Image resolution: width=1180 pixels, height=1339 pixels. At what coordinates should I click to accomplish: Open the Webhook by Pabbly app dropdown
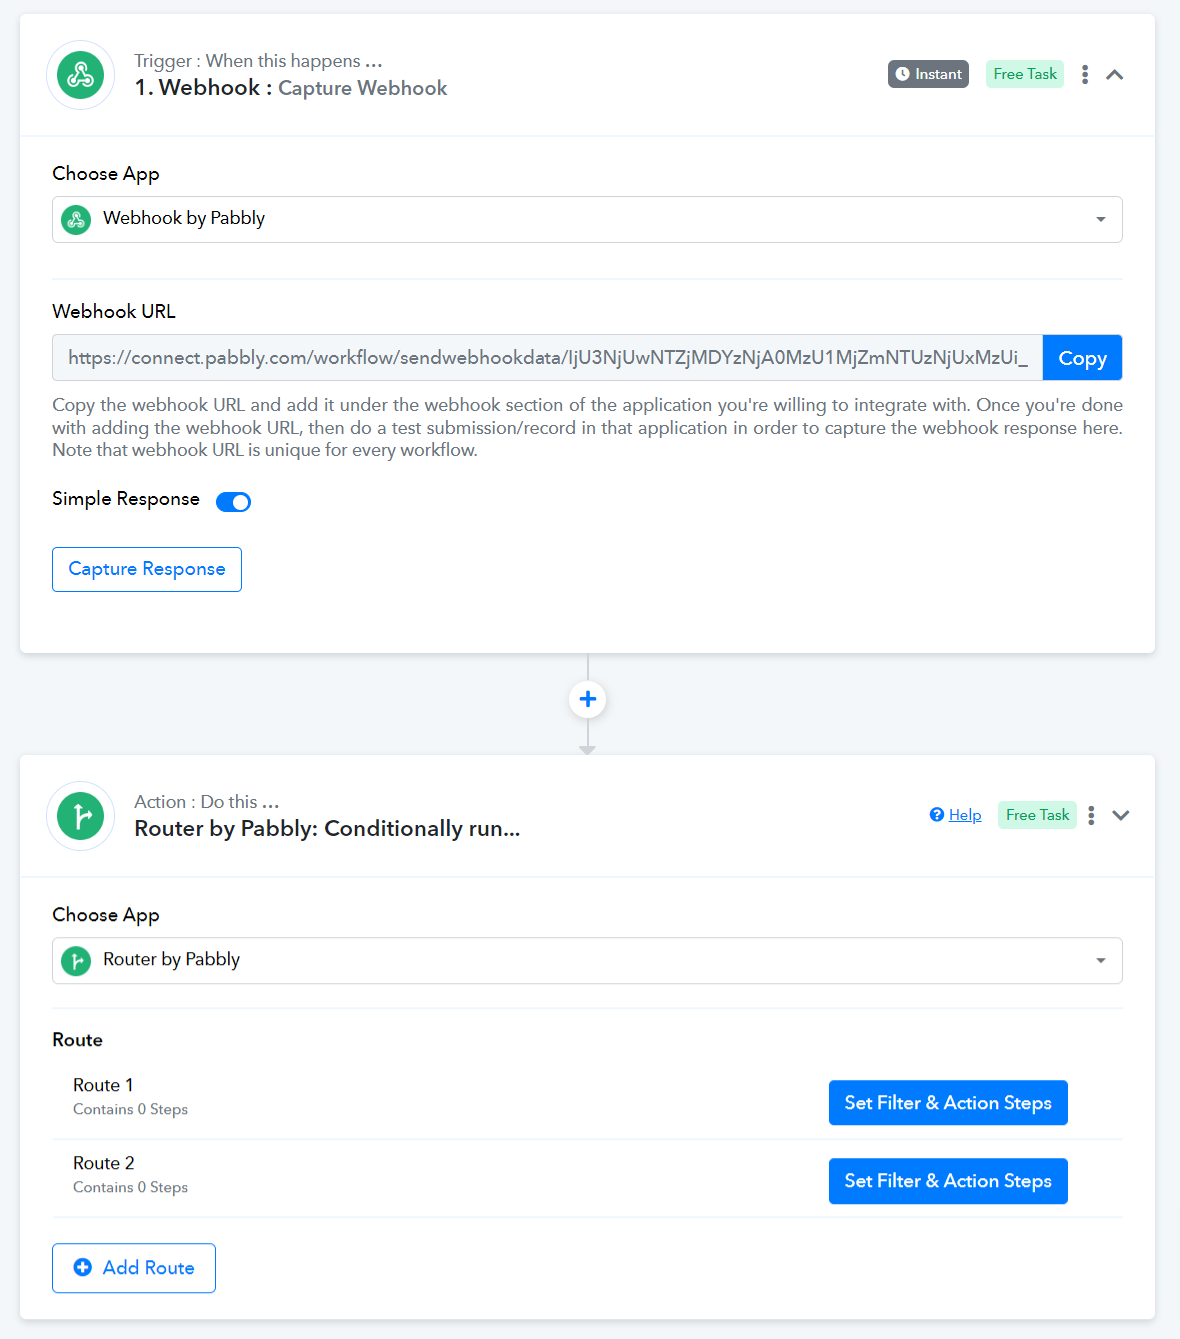click(587, 219)
